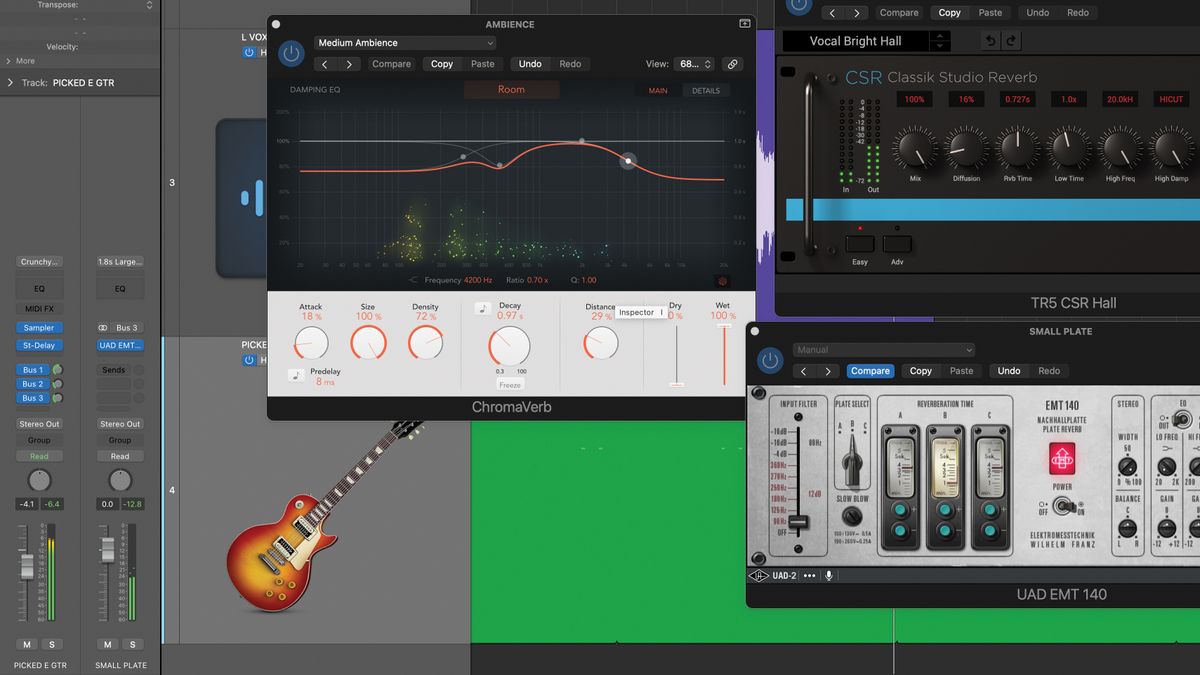Viewport: 1200px width, 675px height.
Task: Switch to the DETAILS tab in ChromaVerb
Action: click(x=705, y=89)
